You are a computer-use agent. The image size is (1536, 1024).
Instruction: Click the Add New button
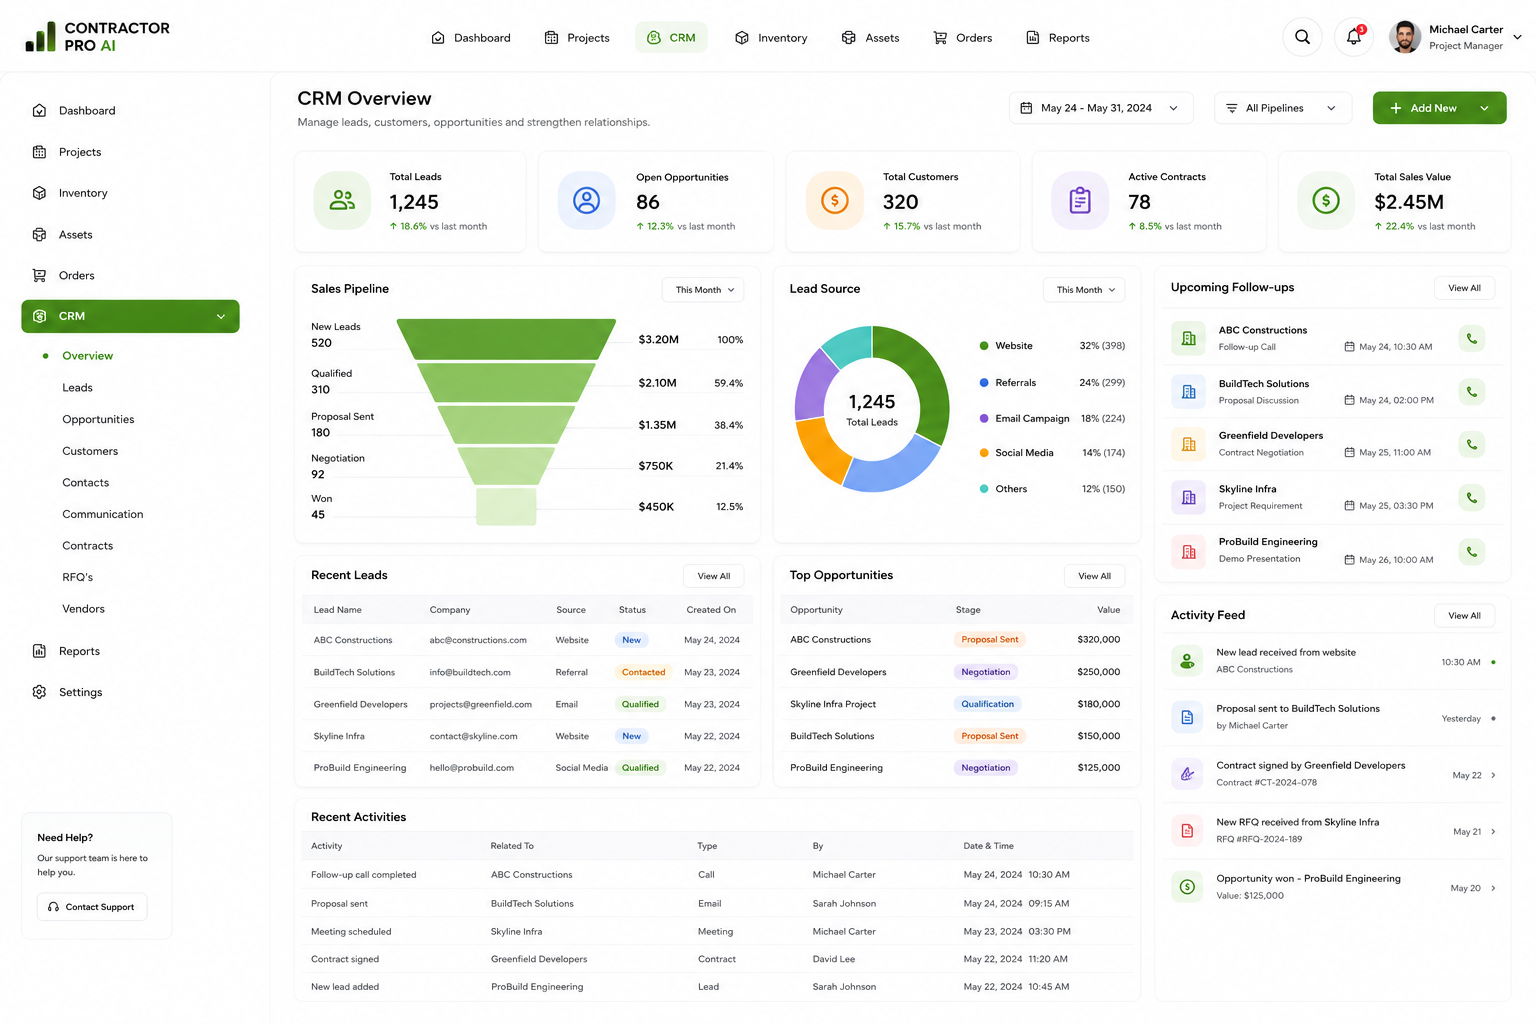click(x=1439, y=108)
